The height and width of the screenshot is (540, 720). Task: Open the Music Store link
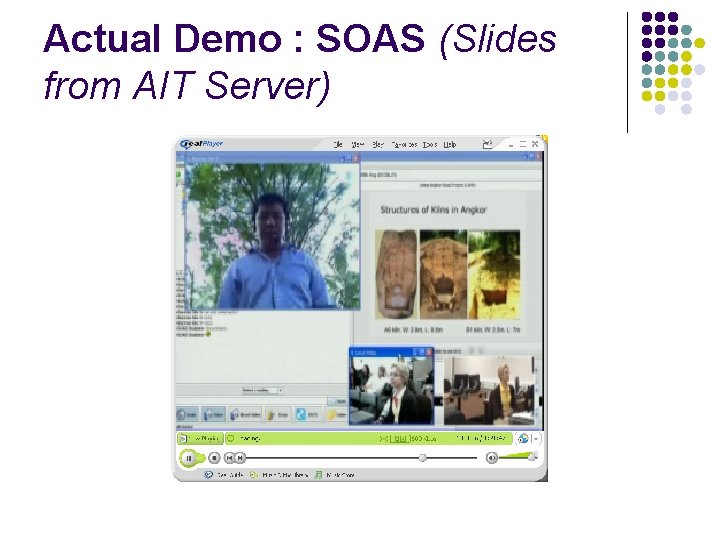pos(335,475)
